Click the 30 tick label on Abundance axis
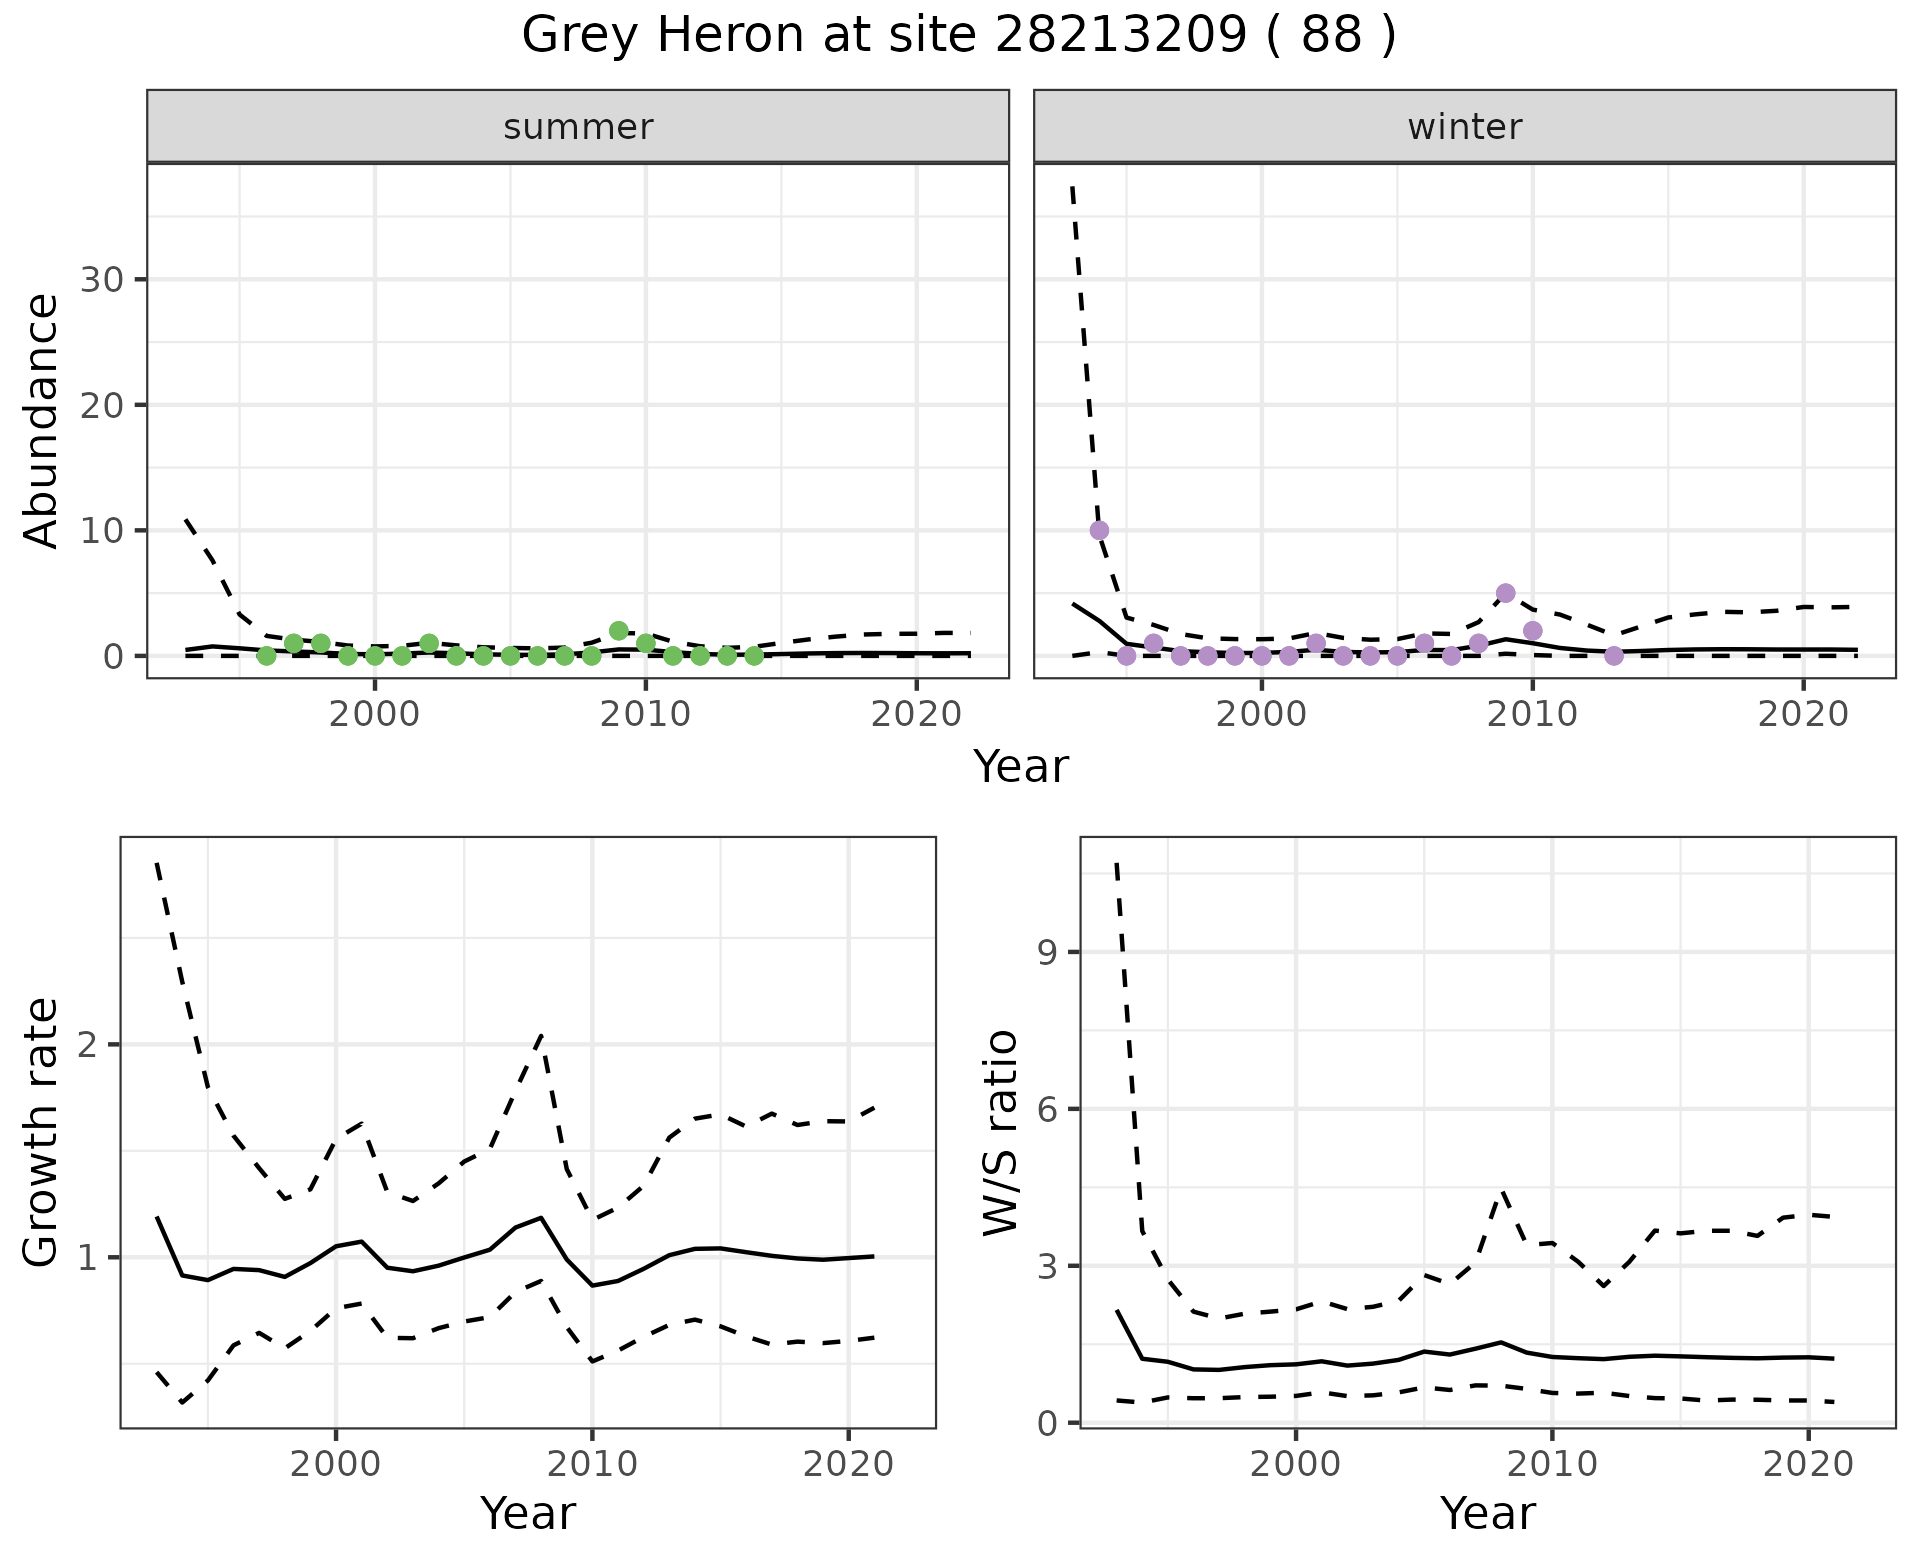 [x=102, y=280]
